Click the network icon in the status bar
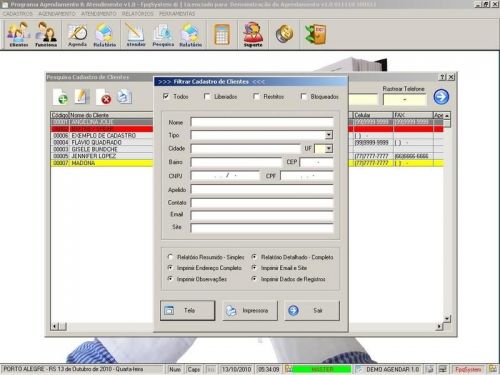 pos(443,369)
